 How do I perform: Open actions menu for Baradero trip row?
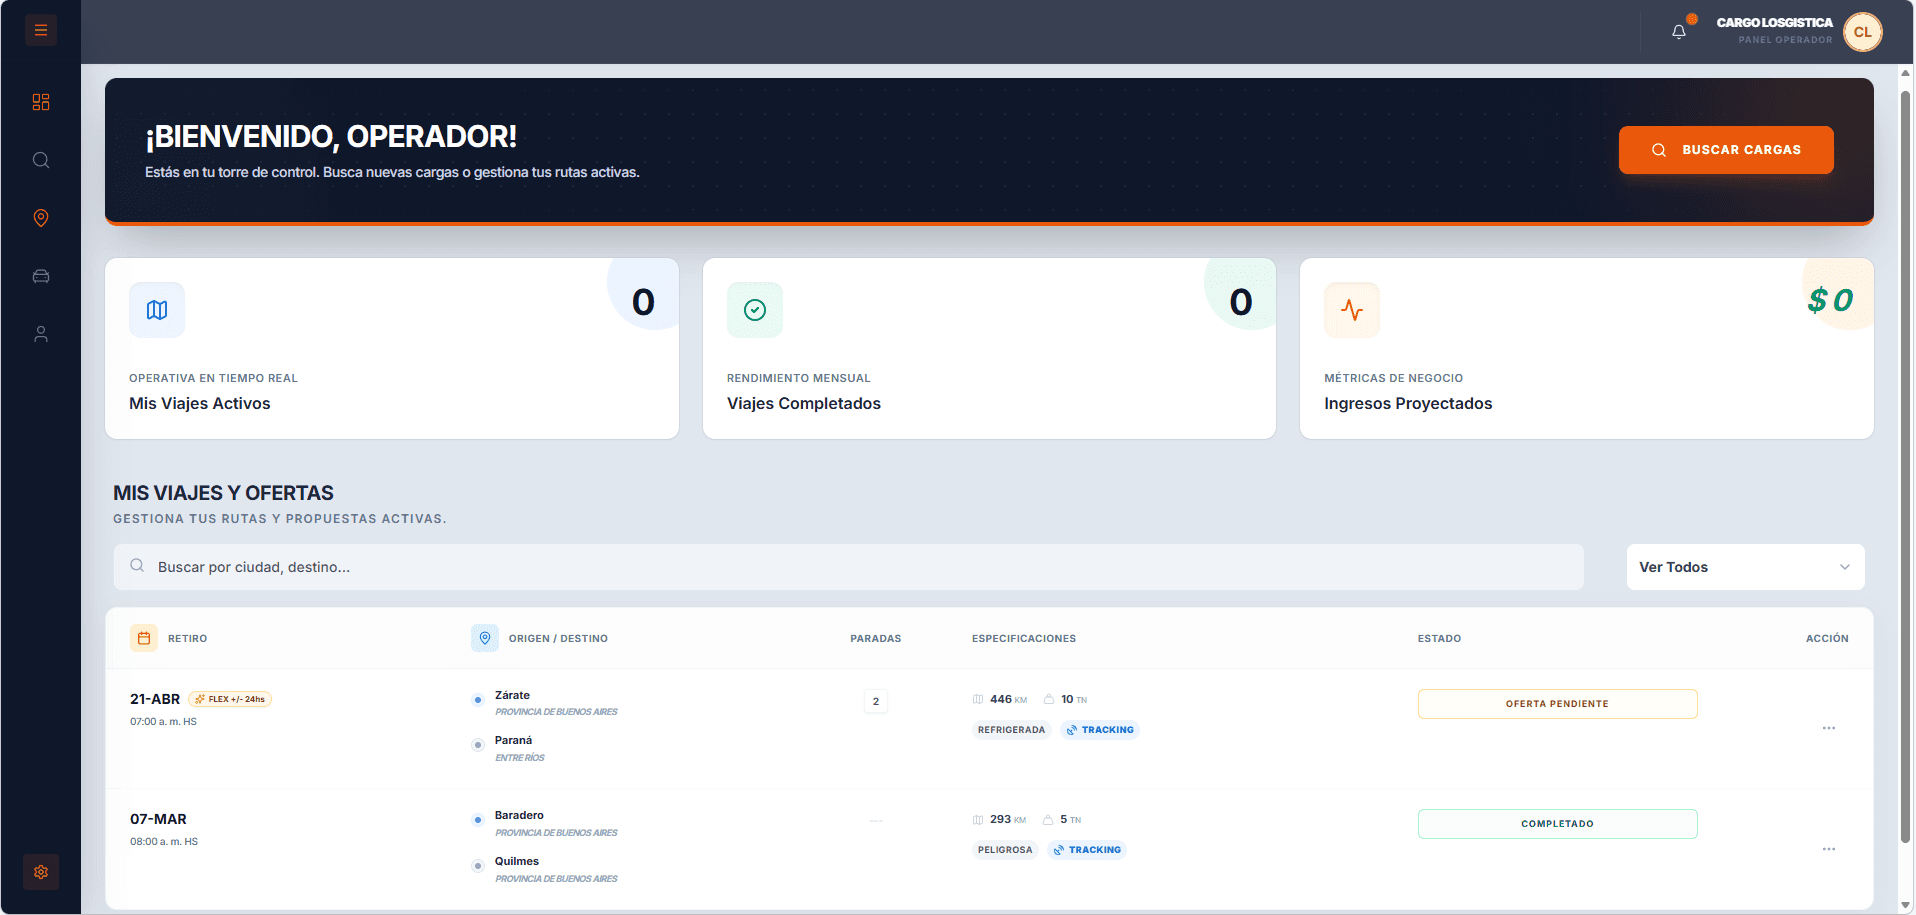pos(1828,849)
